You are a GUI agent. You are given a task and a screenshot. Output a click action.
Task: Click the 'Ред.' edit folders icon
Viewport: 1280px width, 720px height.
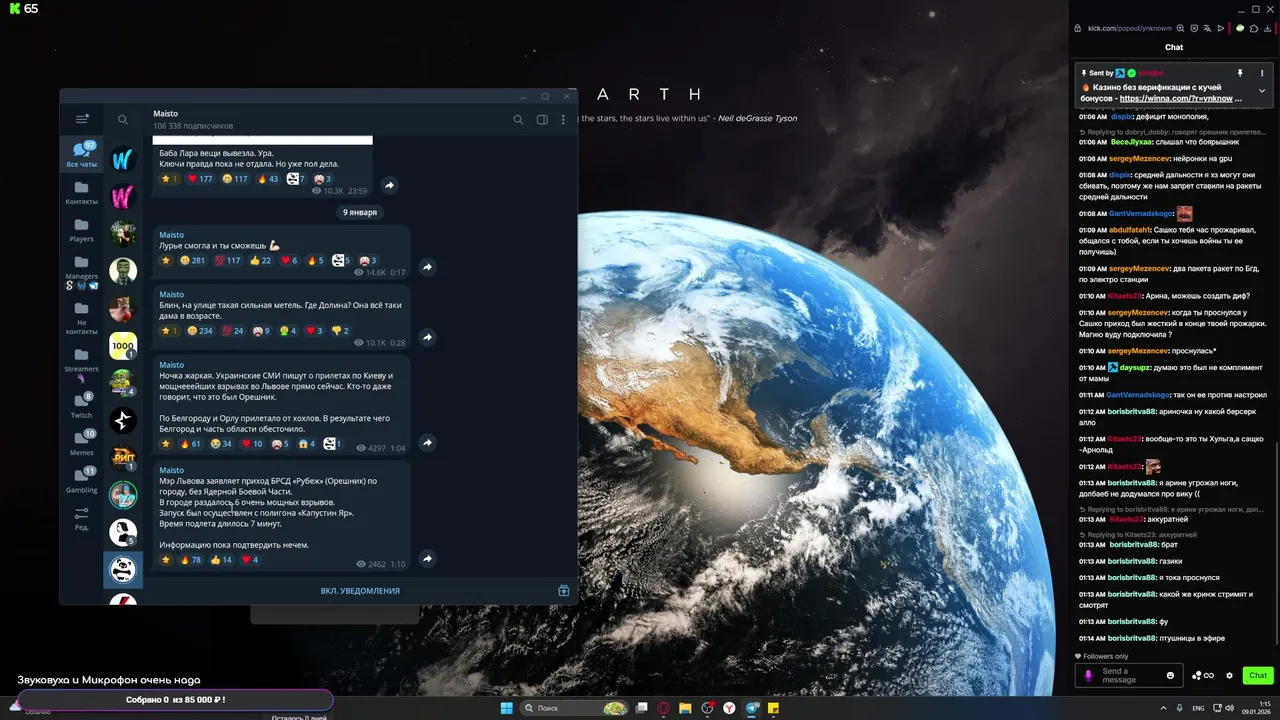tap(82, 518)
